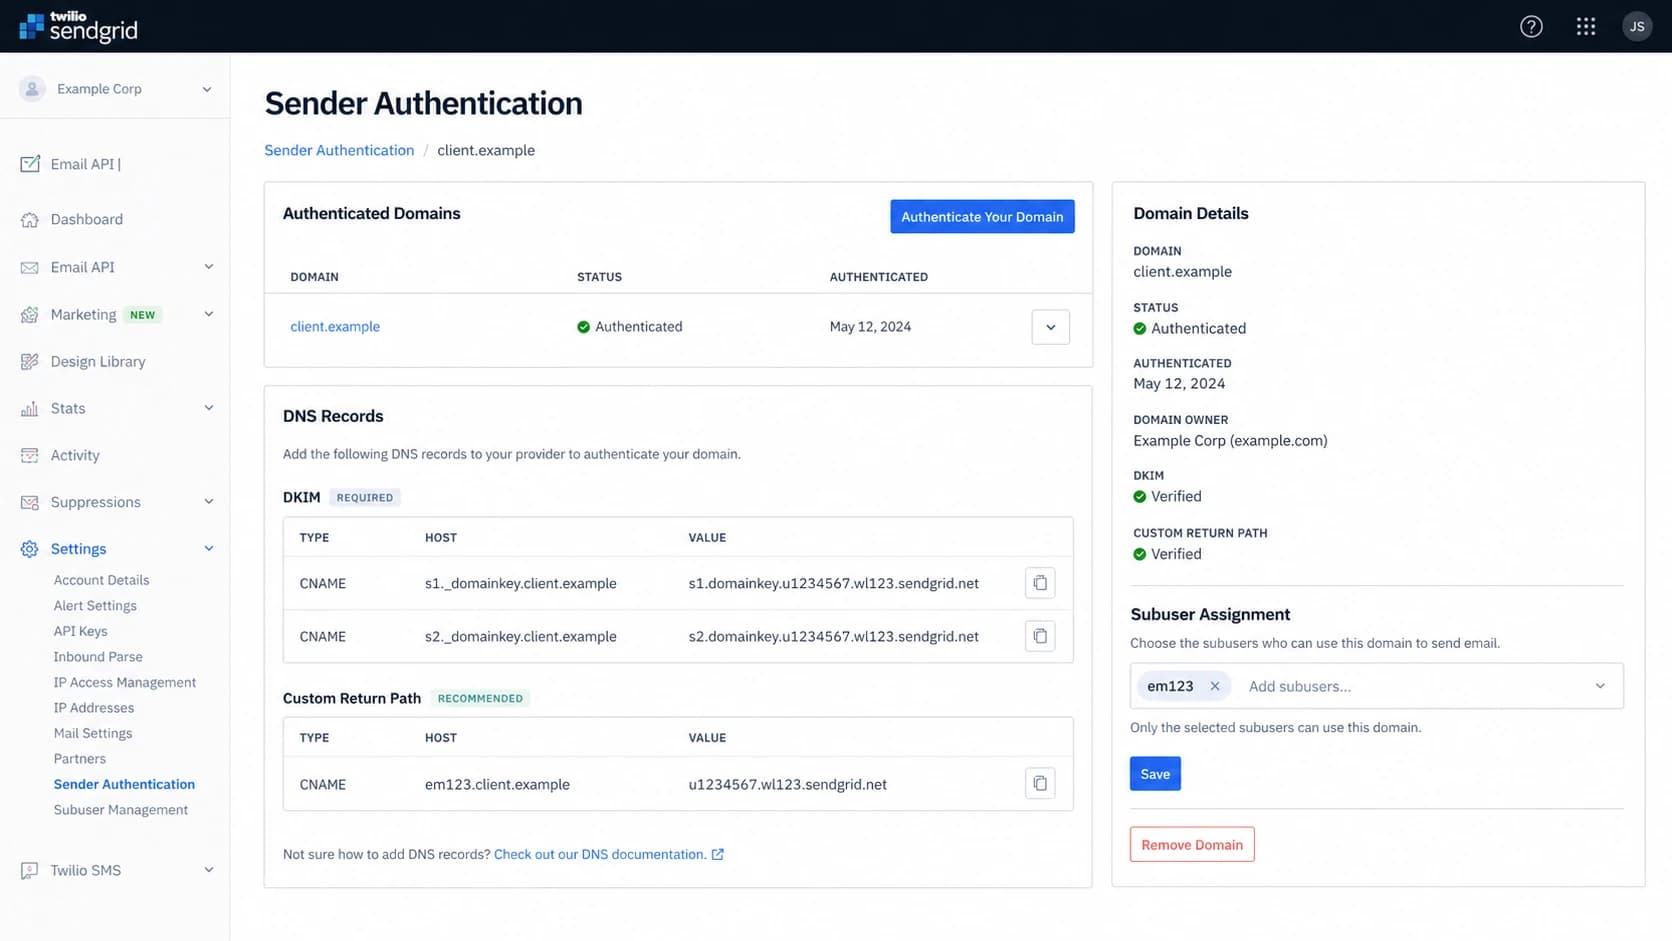Open IP Access Management

[125, 682]
